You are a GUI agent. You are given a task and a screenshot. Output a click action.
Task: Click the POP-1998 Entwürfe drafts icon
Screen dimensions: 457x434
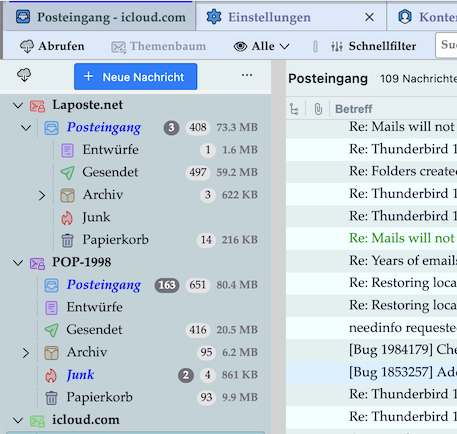(51, 308)
